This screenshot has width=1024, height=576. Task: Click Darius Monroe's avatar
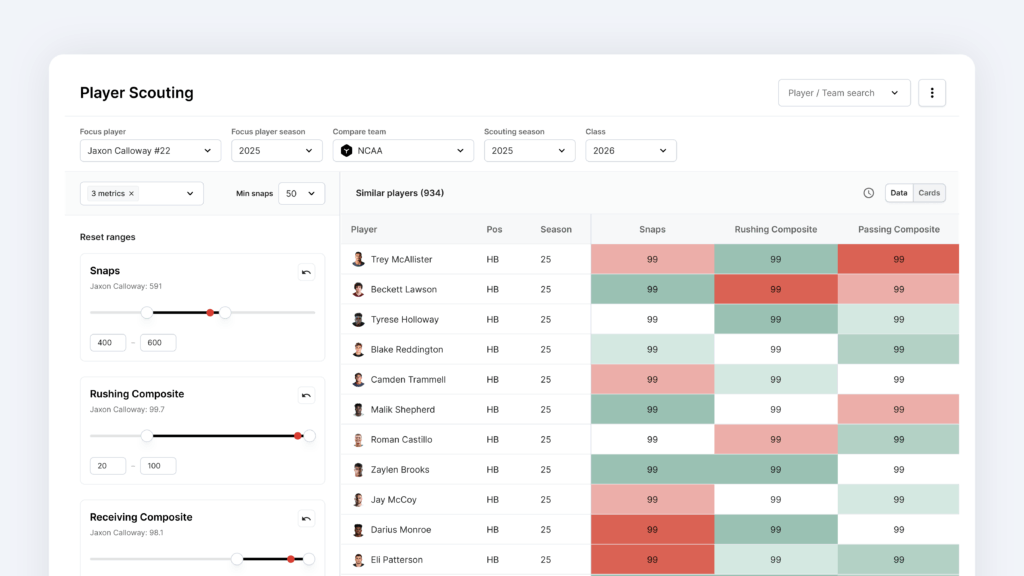358,529
